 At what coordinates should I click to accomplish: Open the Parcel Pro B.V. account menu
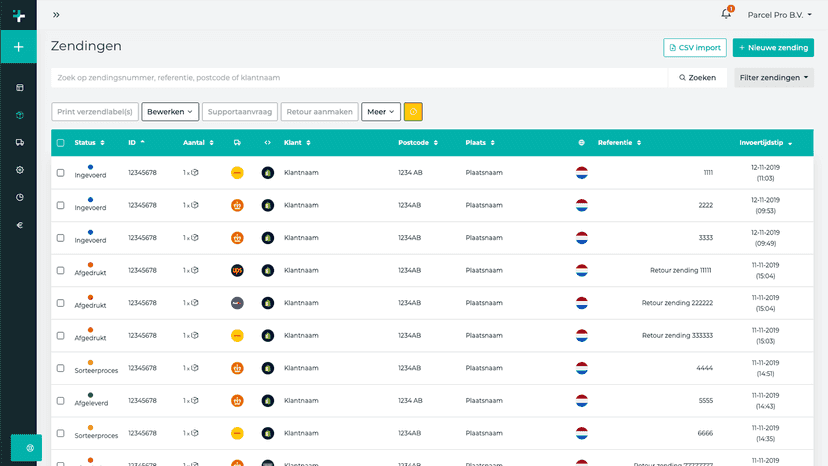[779, 15]
